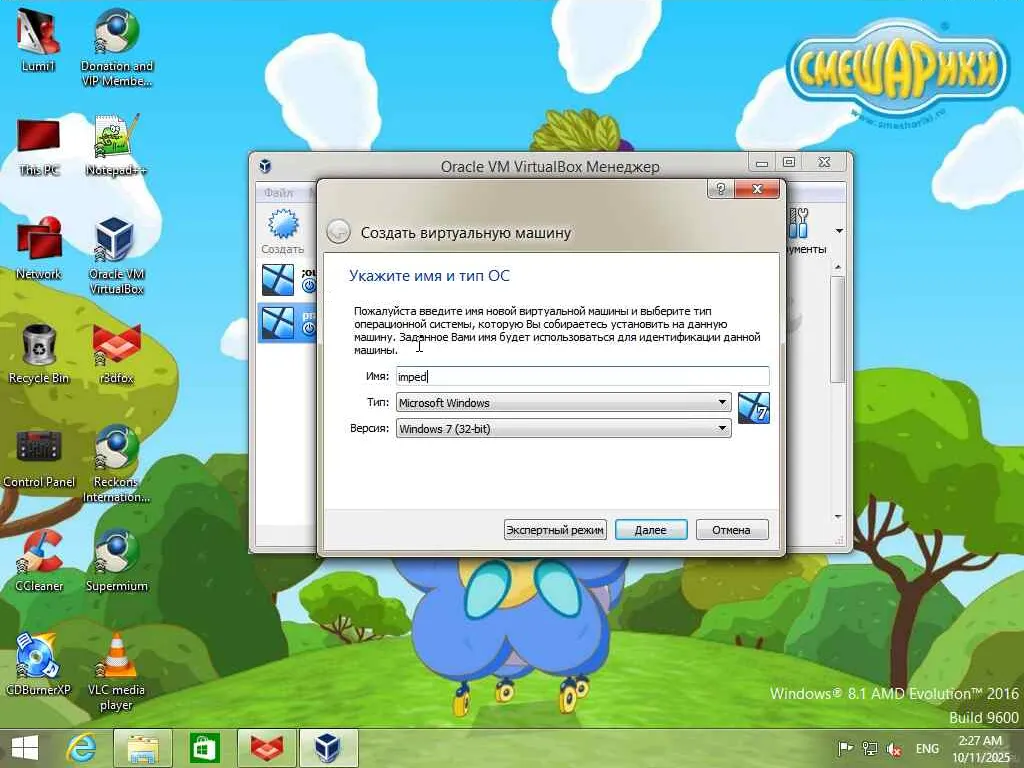Minimize the Oracle VM VirtualBox Manager window

coord(761,162)
